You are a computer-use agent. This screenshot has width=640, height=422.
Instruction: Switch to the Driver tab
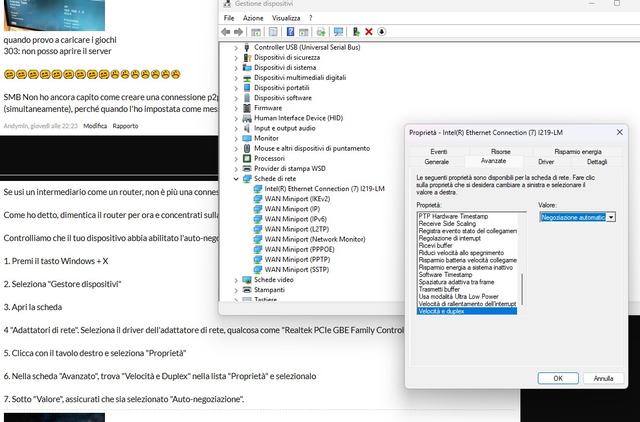pyautogui.click(x=546, y=162)
